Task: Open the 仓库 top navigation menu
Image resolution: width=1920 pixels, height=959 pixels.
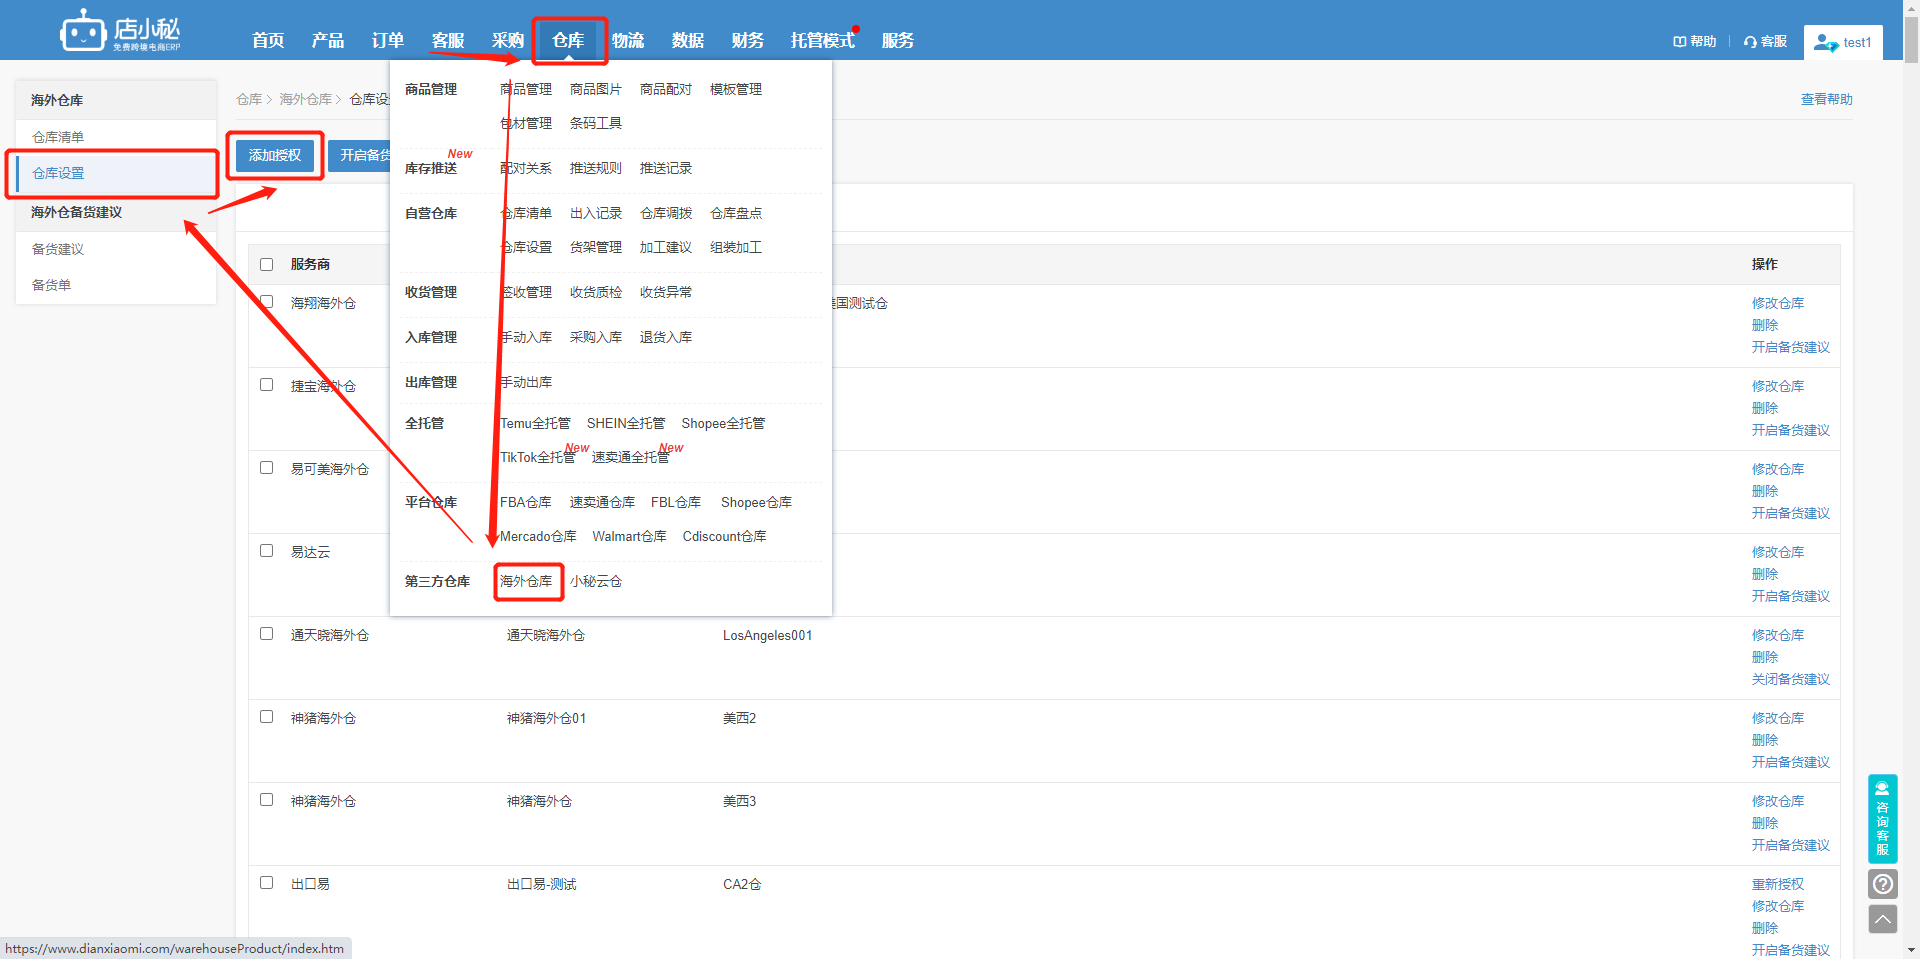Action: pos(568,40)
